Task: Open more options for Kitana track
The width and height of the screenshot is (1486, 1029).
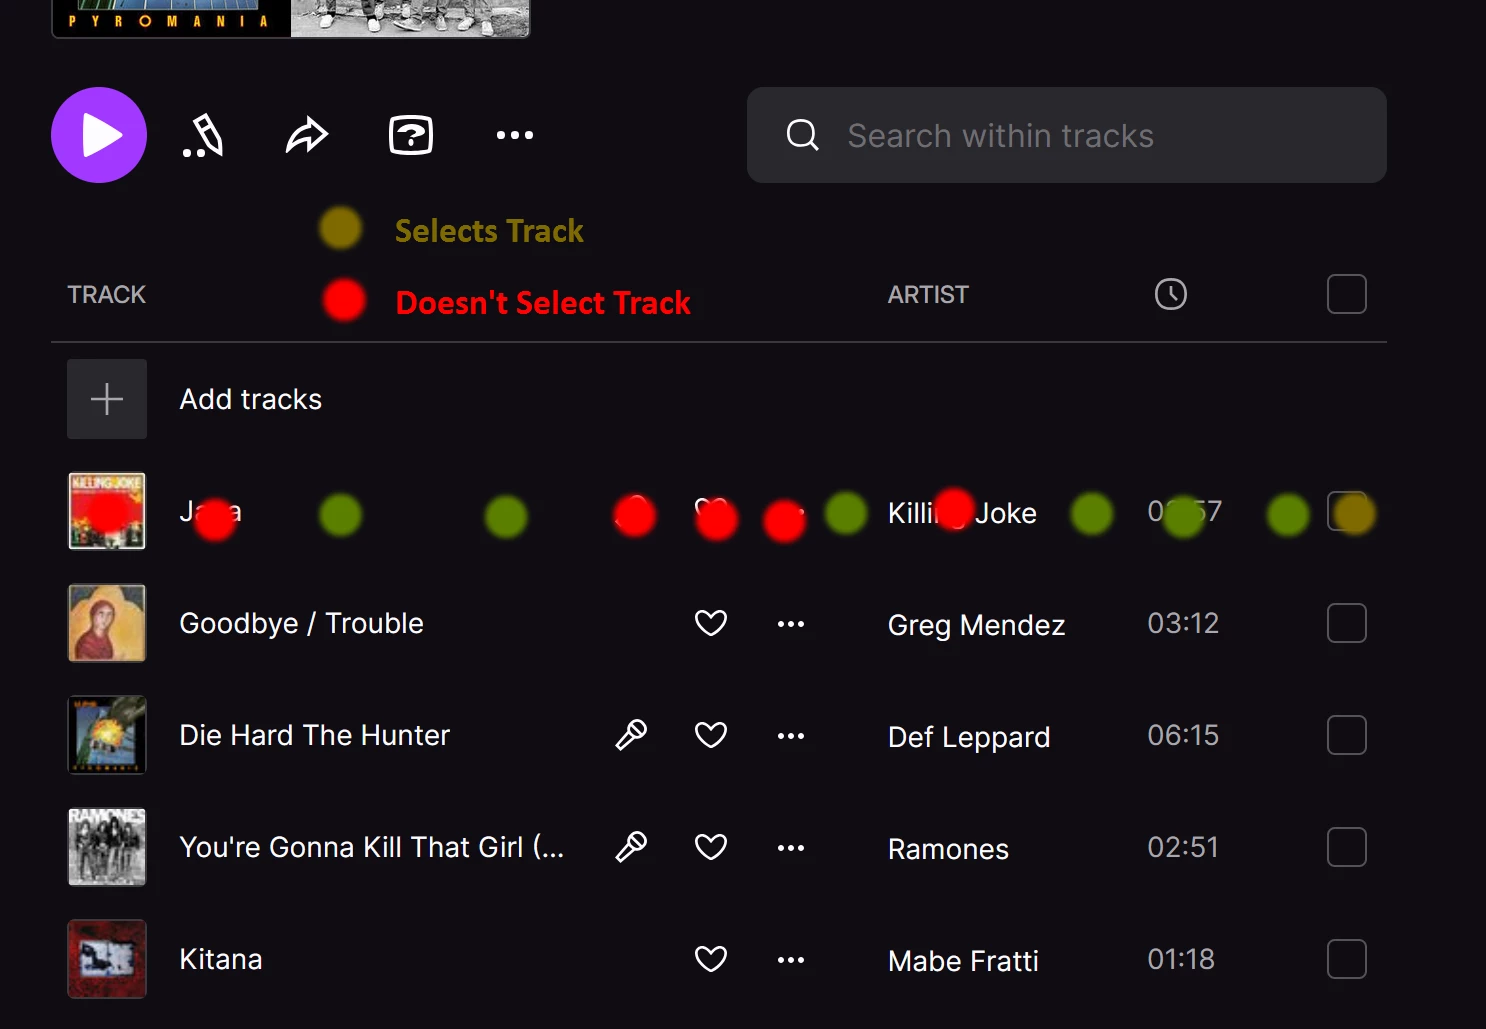Action: pos(791,959)
